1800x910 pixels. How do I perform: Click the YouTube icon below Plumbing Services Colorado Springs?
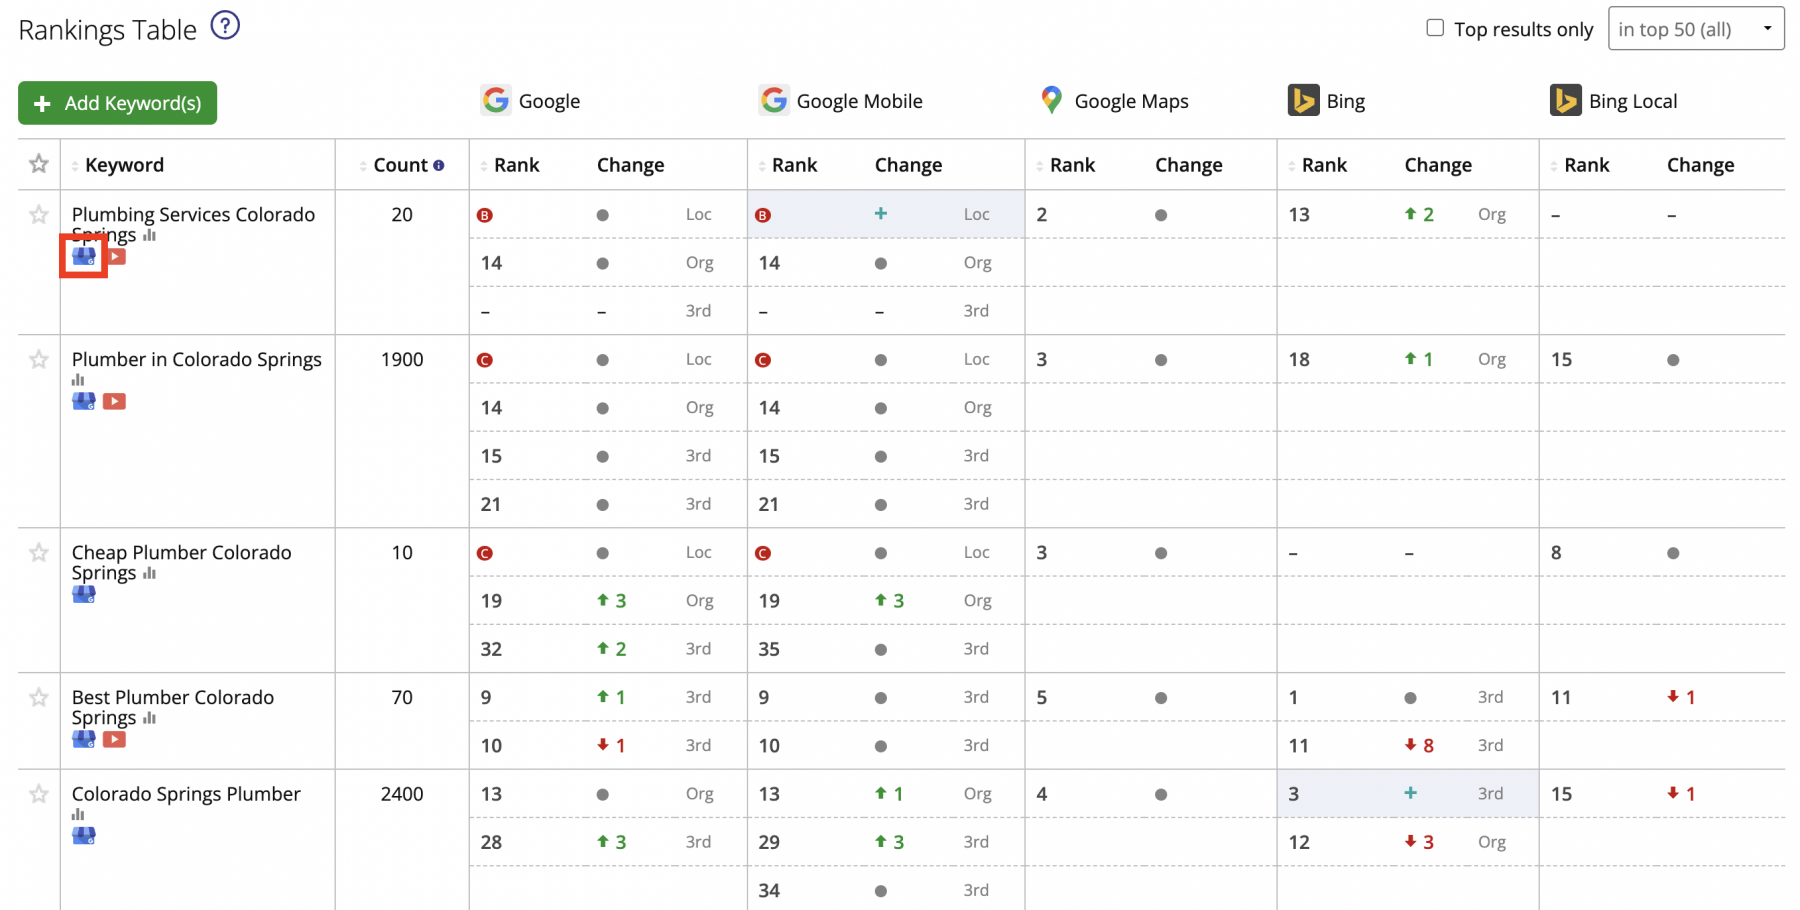click(x=114, y=257)
